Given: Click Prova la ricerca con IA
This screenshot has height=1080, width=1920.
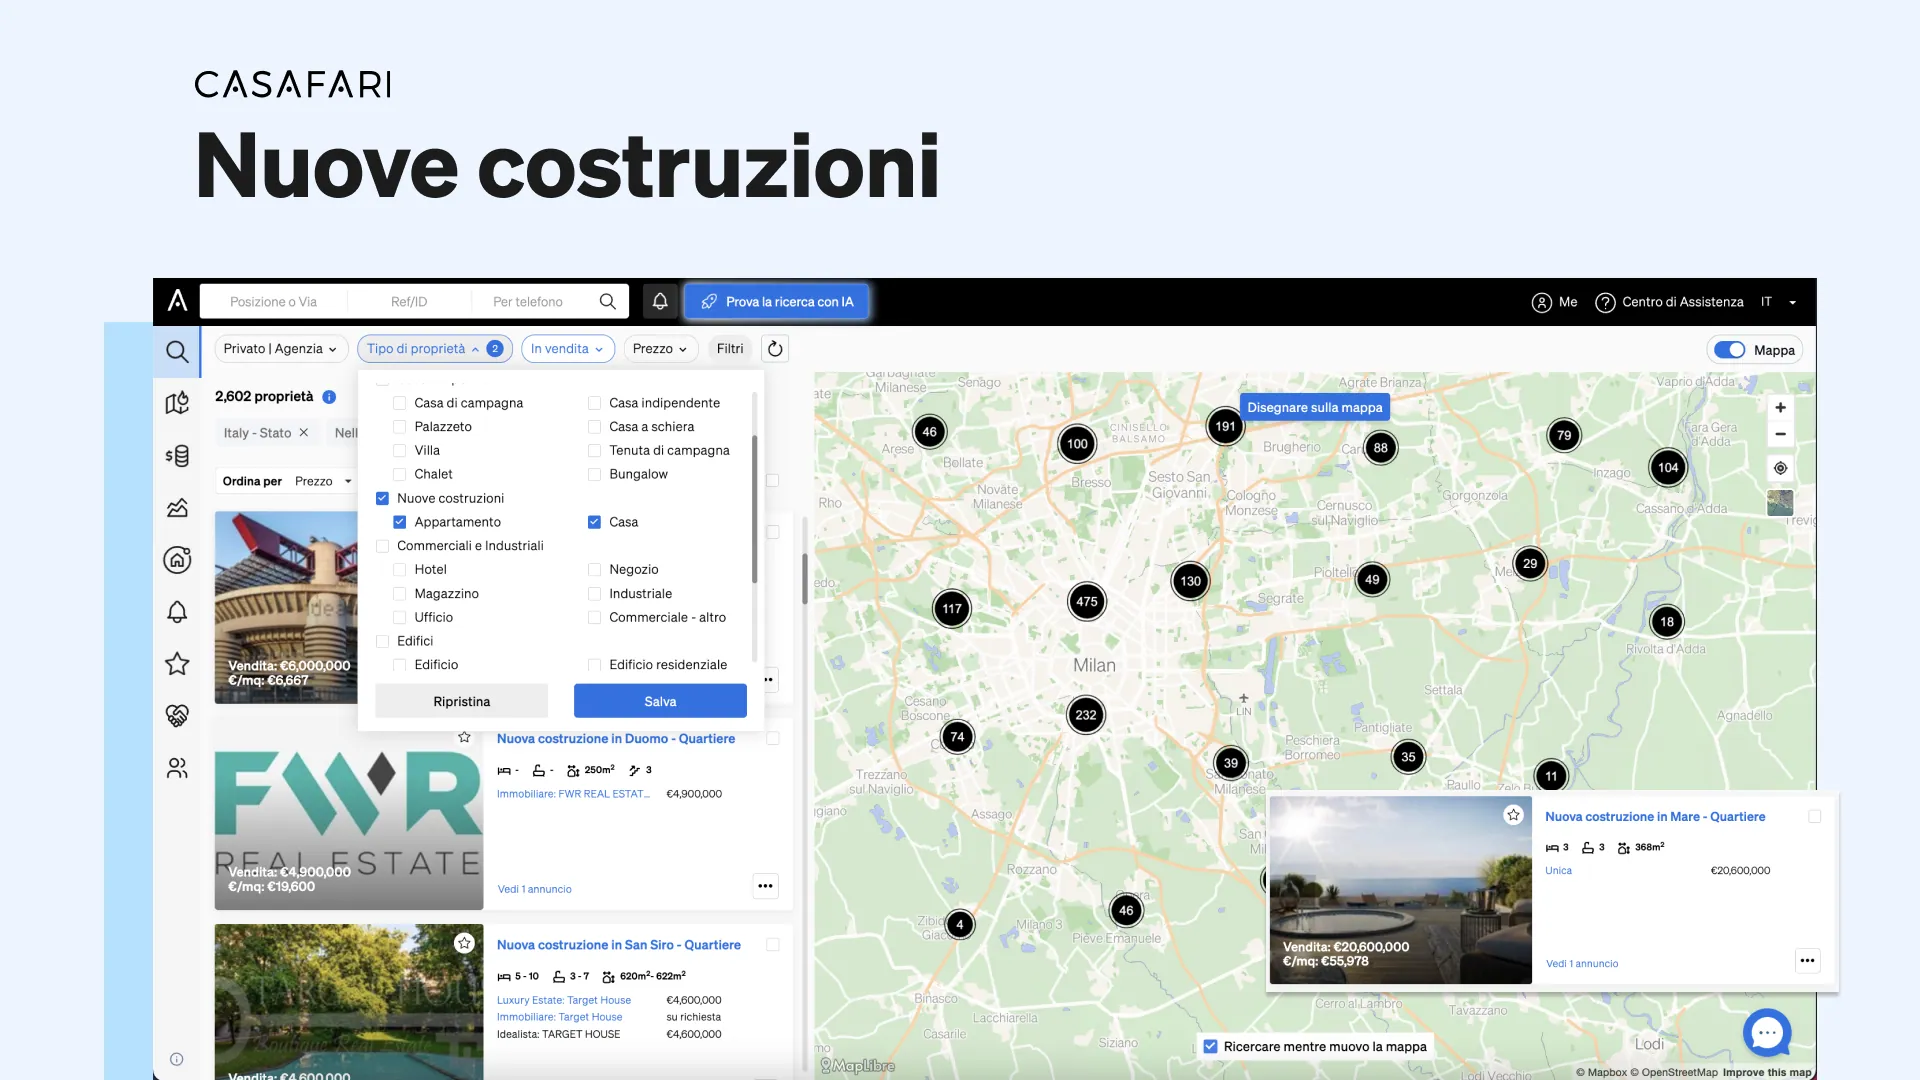Looking at the screenshot, I should point(777,302).
